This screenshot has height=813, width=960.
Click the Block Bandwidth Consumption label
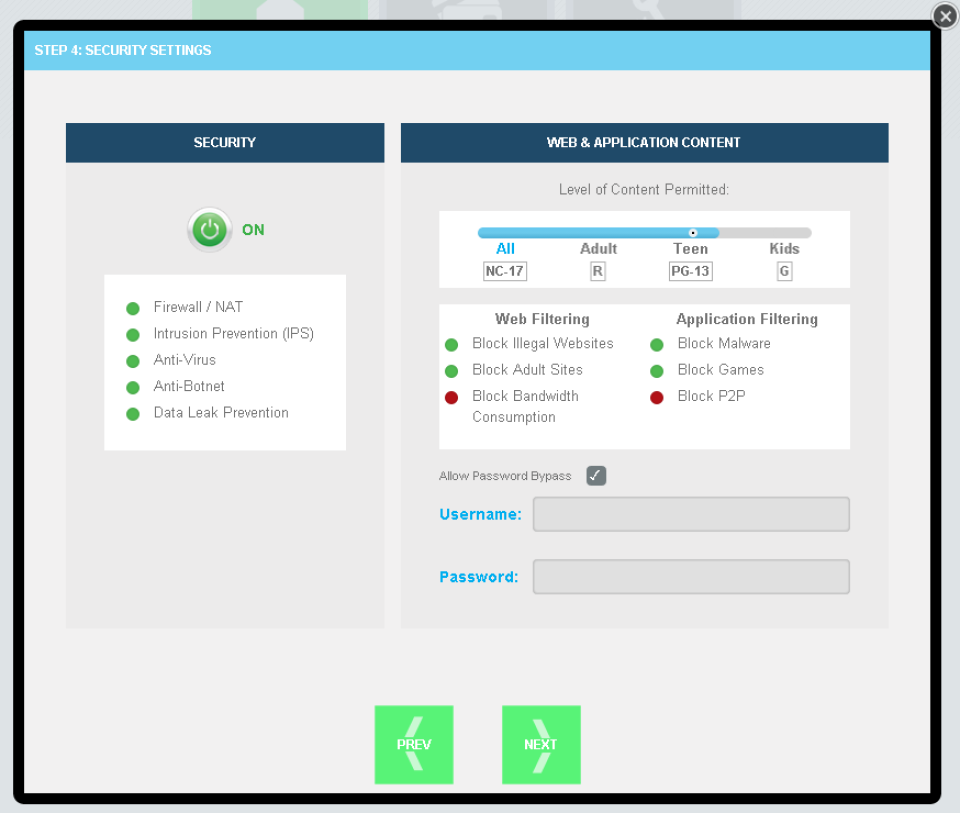525,406
